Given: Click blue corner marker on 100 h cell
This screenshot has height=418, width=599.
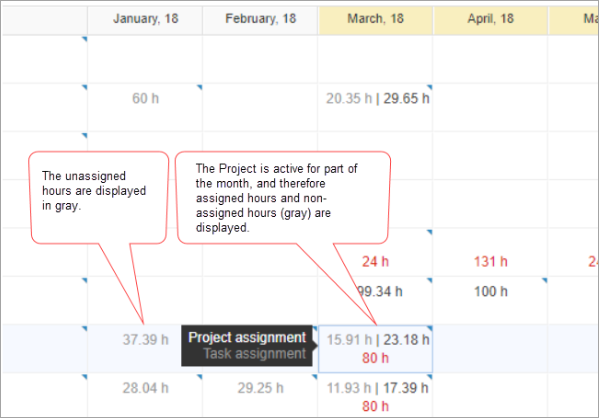Looking at the screenshot, I should click(544, 280).
